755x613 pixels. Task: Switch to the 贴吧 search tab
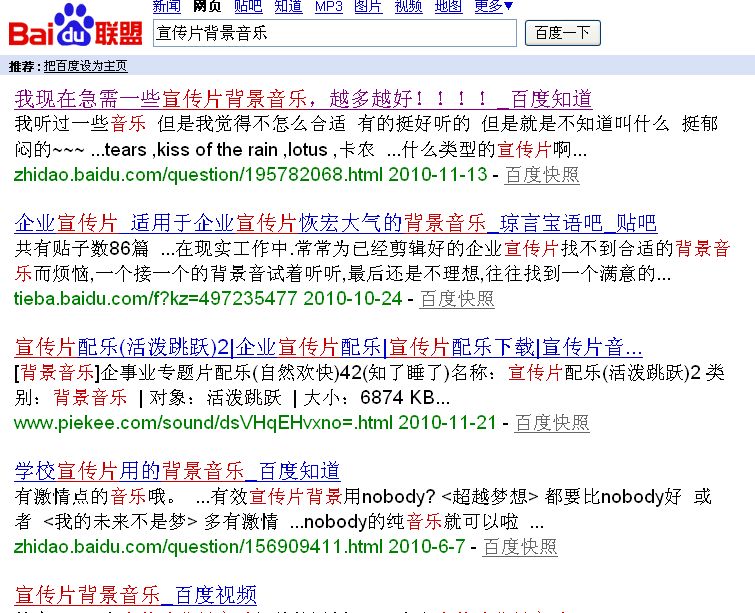[x=248, y=7]
